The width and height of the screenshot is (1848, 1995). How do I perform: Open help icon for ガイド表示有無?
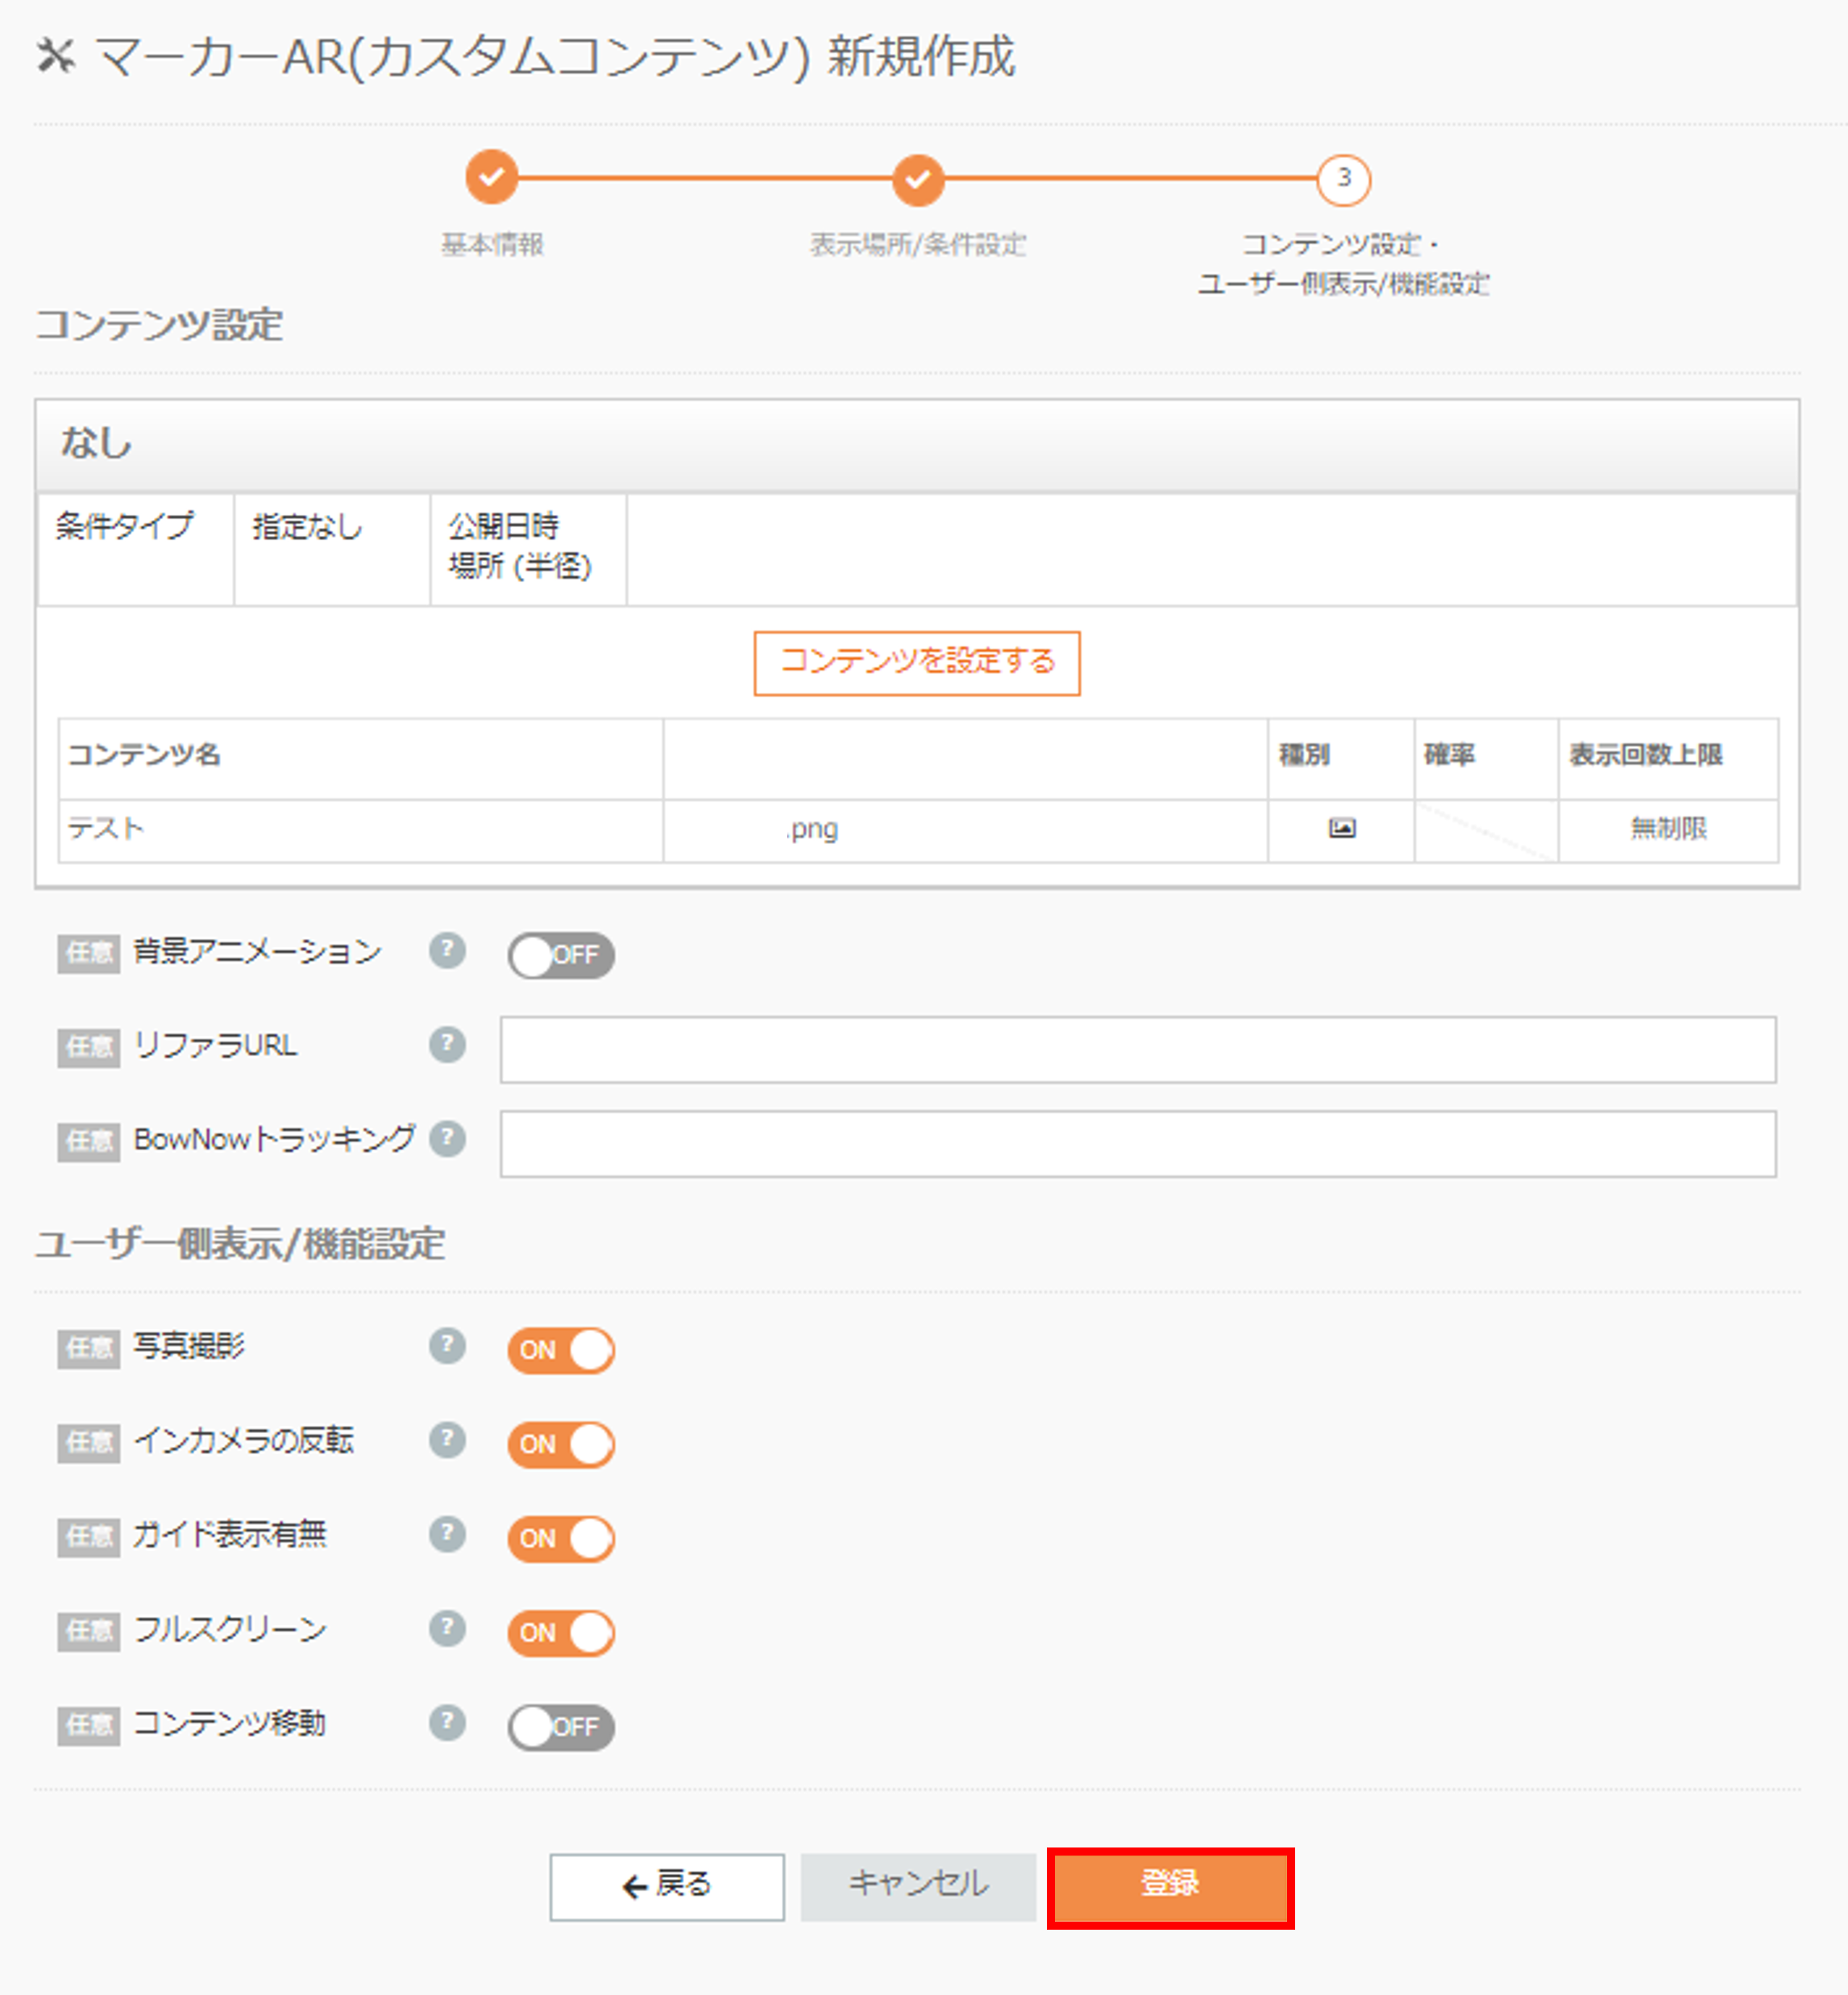447,1533
